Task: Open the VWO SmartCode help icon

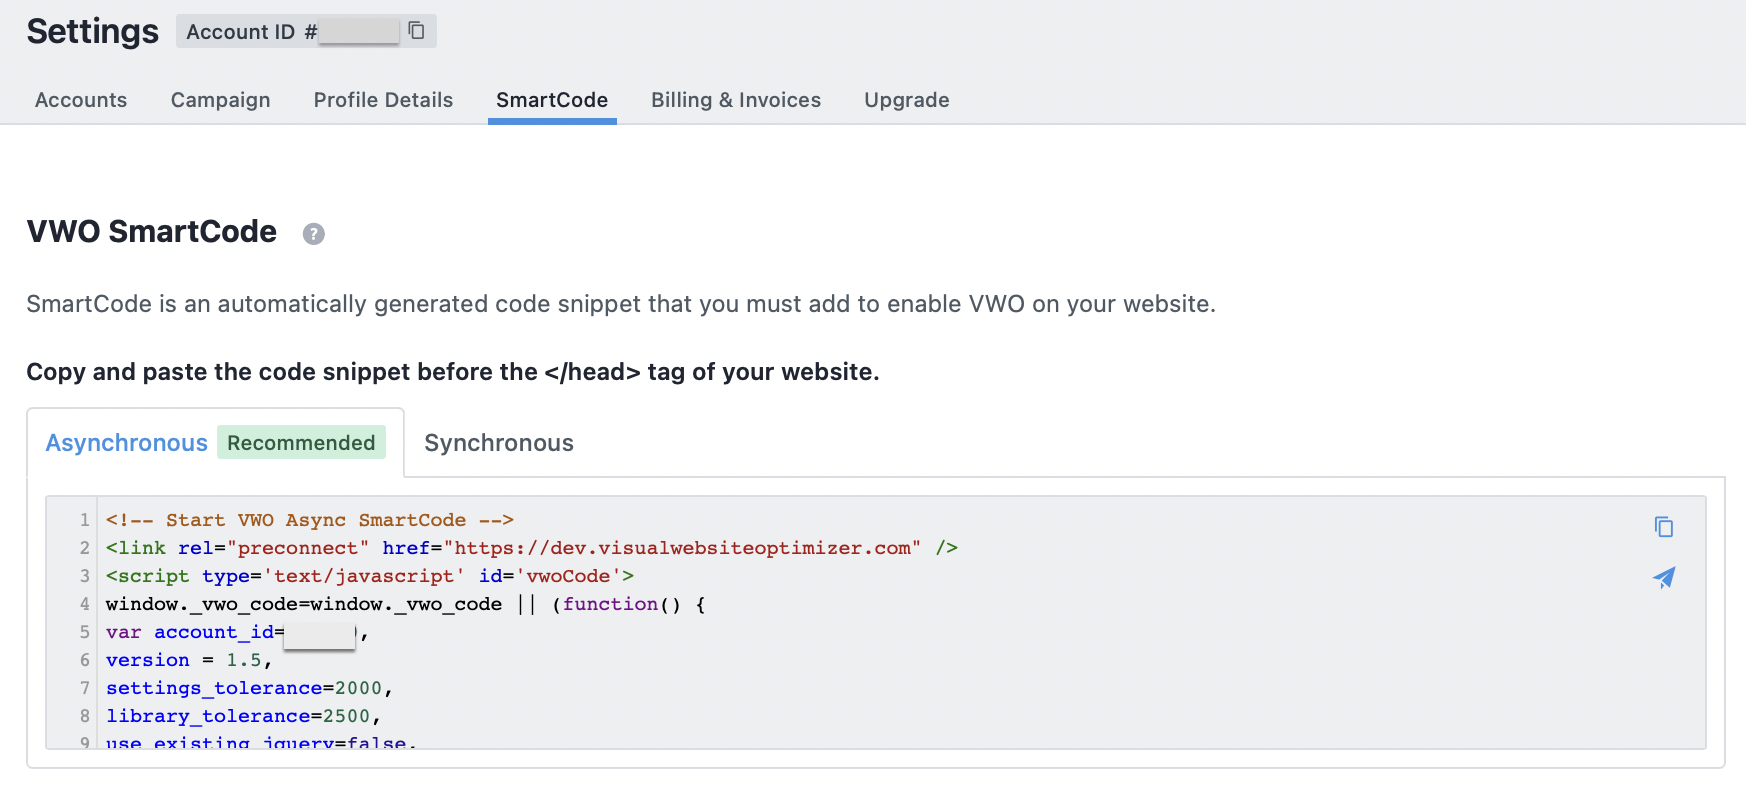Action: (x=314, y=234)
